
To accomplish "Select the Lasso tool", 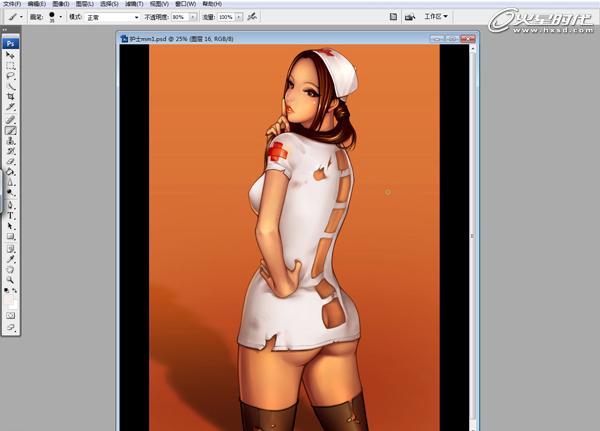I will [x=10, y=76].
